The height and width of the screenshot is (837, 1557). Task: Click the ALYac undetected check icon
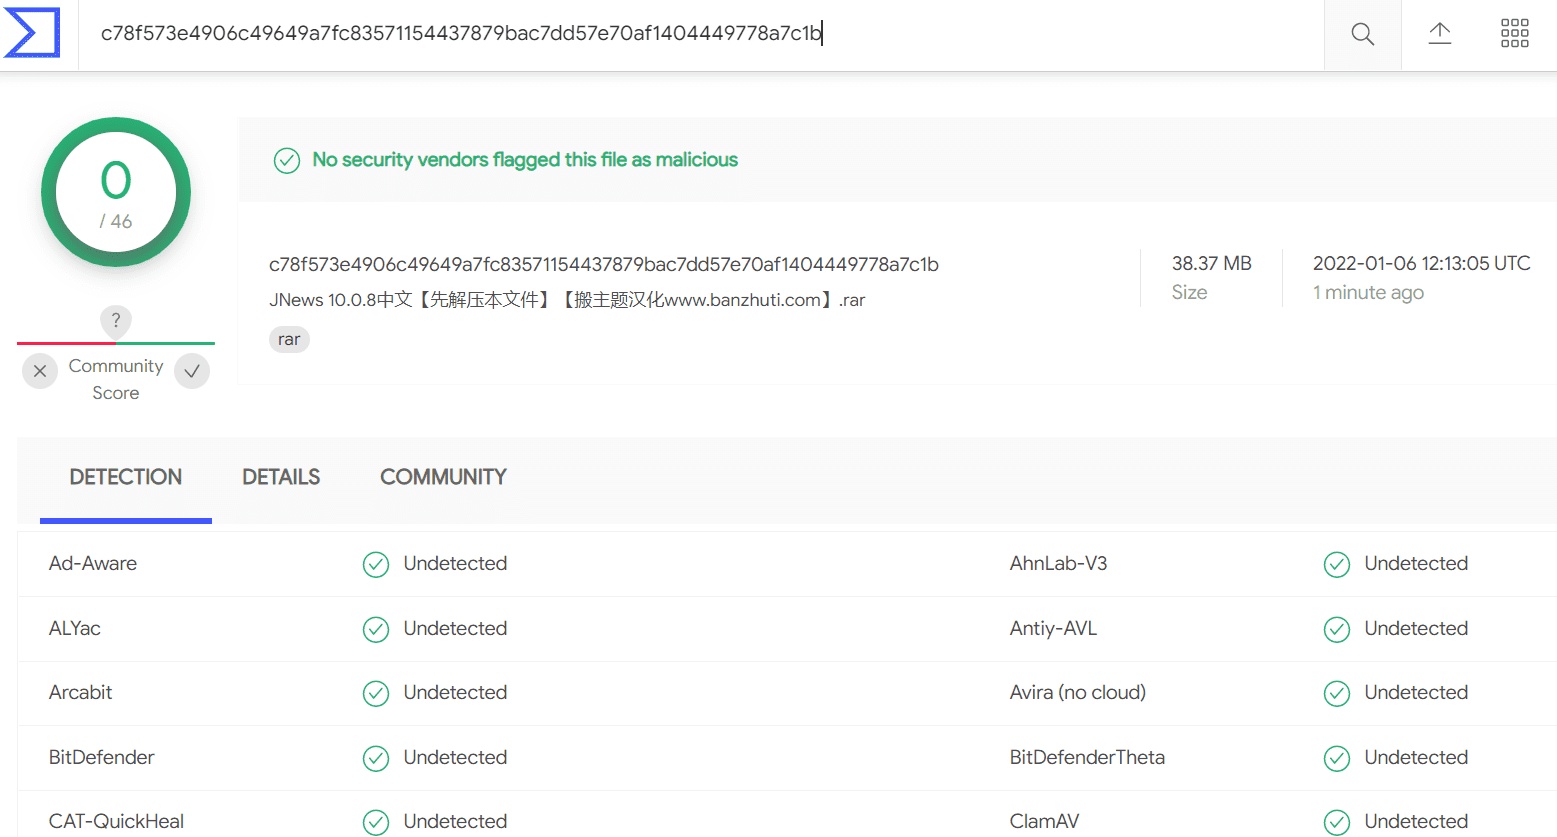[376, 629]
